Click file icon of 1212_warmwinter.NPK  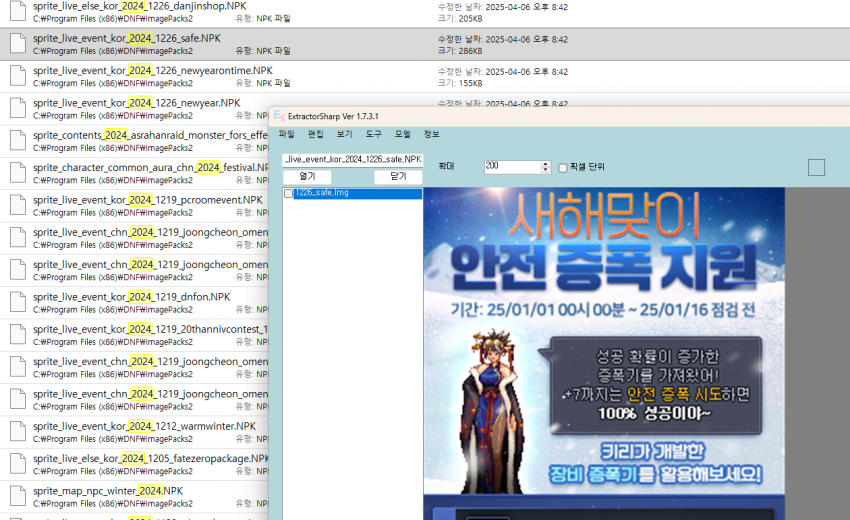tap(17, 431)
